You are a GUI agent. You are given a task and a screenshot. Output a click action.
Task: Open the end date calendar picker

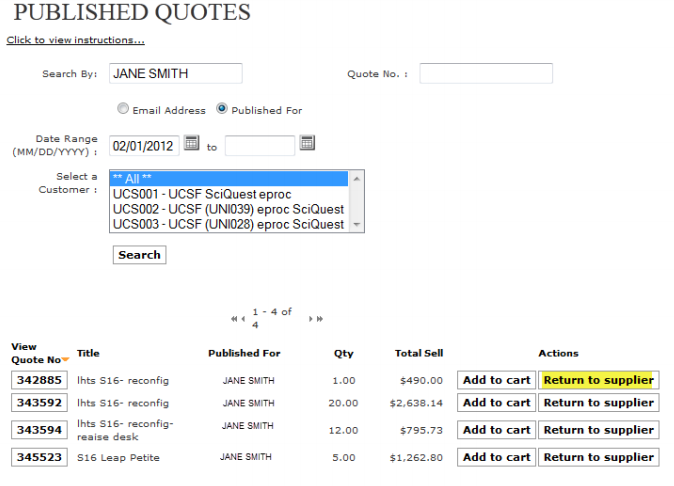[x=307, y=143]
